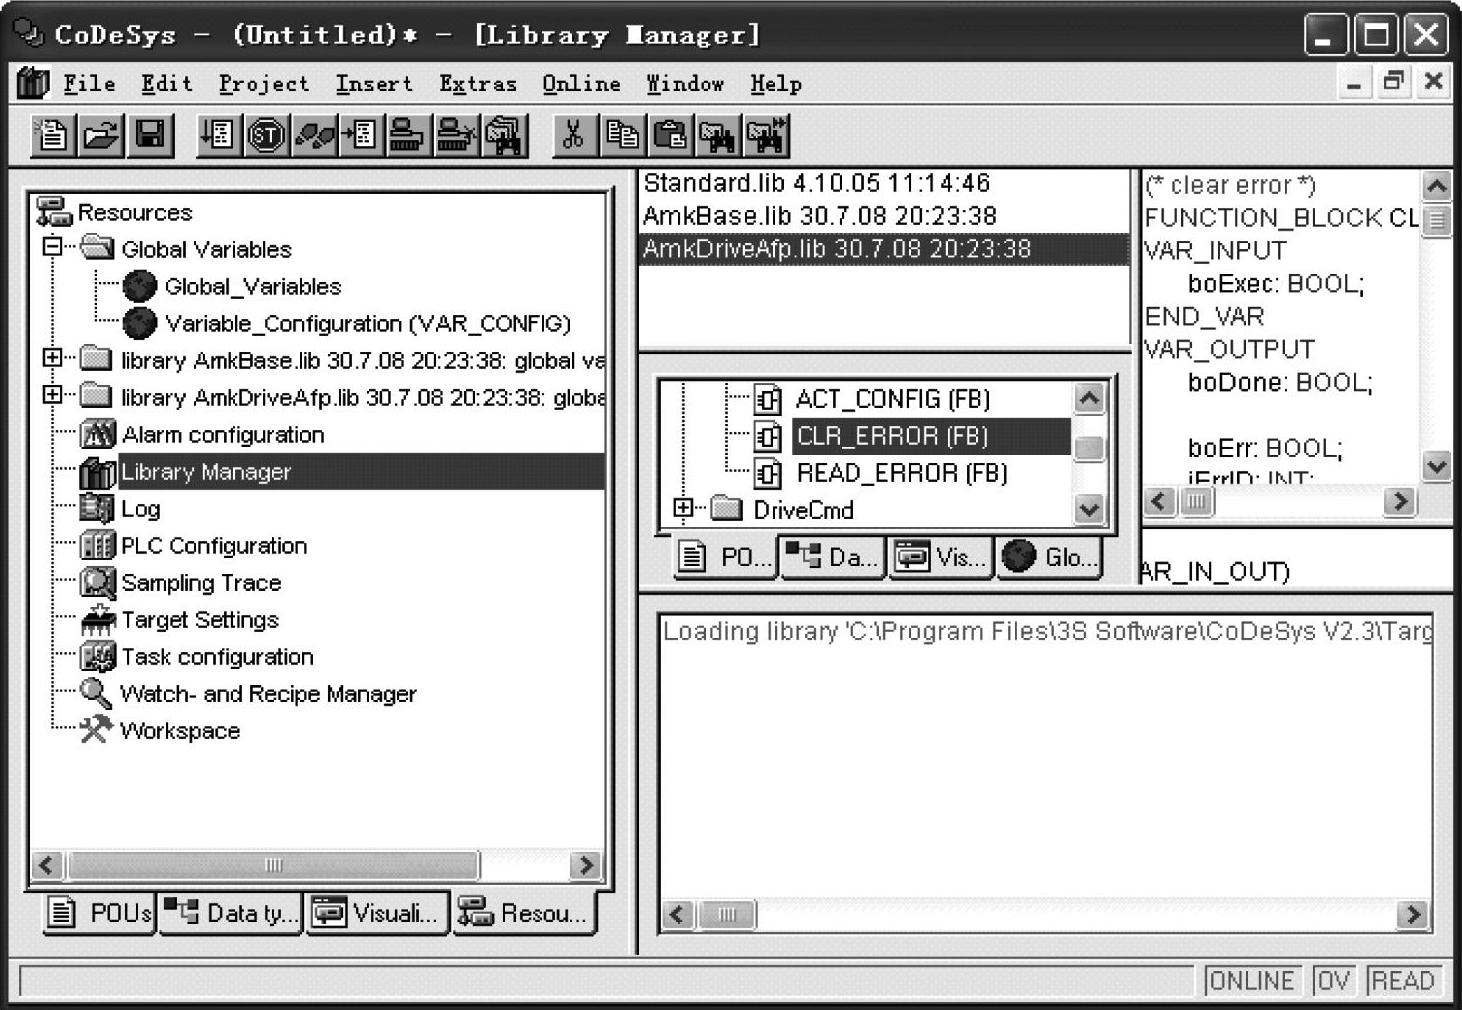The width and height of the screenshot is (1462, 1010).
Task: Collapse the Global Variables folder
Action: (53, 247)
